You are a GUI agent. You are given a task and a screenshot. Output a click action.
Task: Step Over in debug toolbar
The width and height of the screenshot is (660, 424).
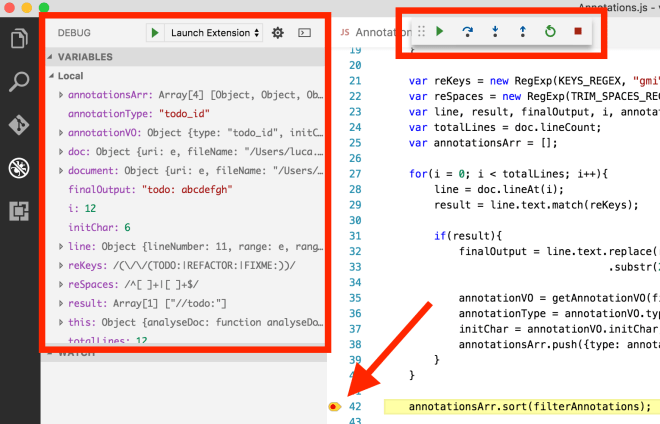[467, 32]
